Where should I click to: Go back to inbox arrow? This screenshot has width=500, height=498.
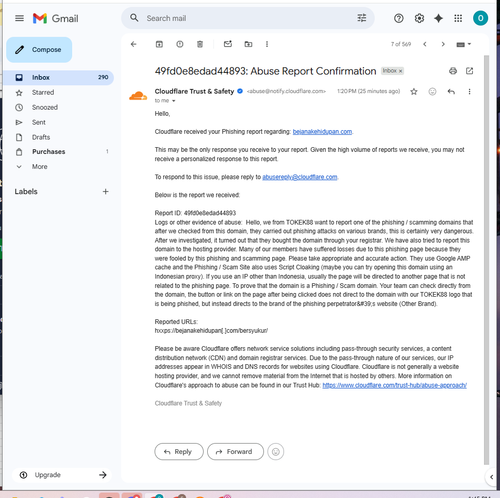[134, 44]
